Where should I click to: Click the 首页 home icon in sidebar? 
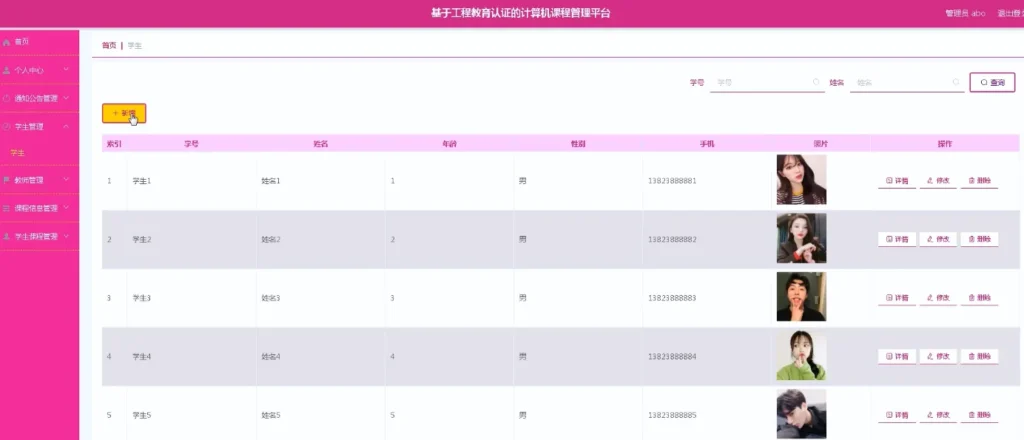(x=7, y=42)
